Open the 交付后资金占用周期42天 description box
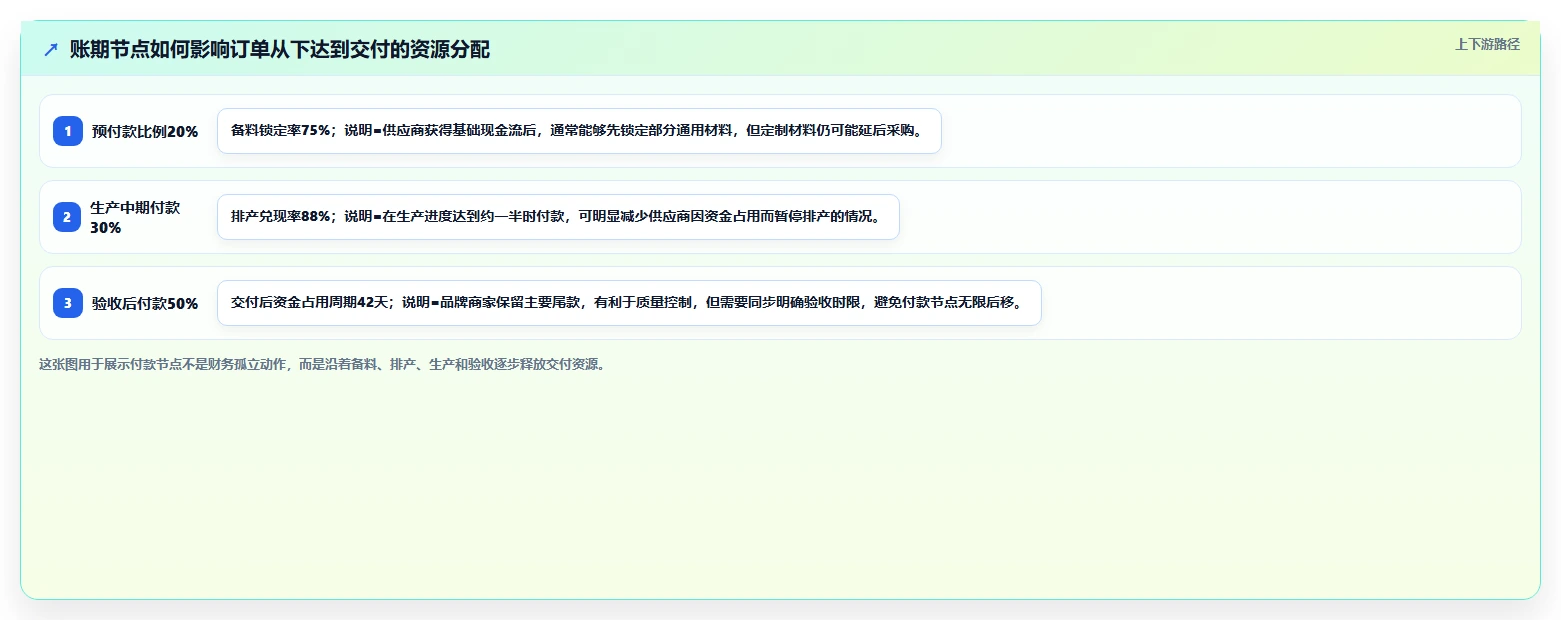This screenshot has height=620, width=1561. [x=629, y=303]
